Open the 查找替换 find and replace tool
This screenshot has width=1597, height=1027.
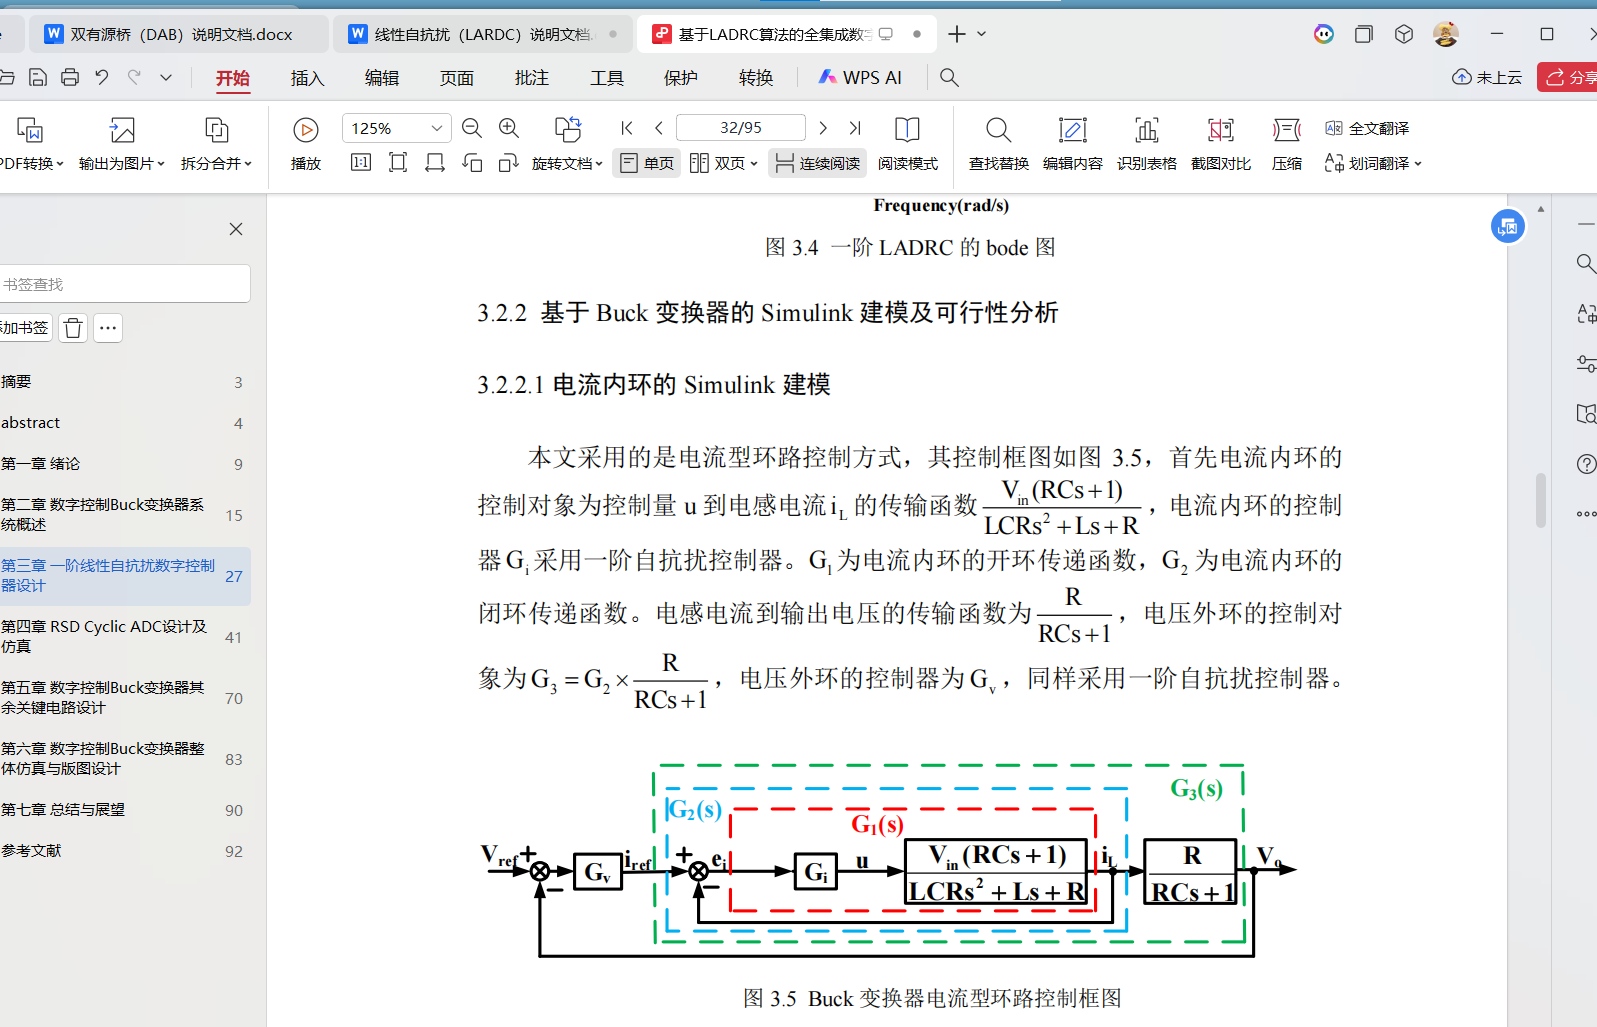coord(998,142)
